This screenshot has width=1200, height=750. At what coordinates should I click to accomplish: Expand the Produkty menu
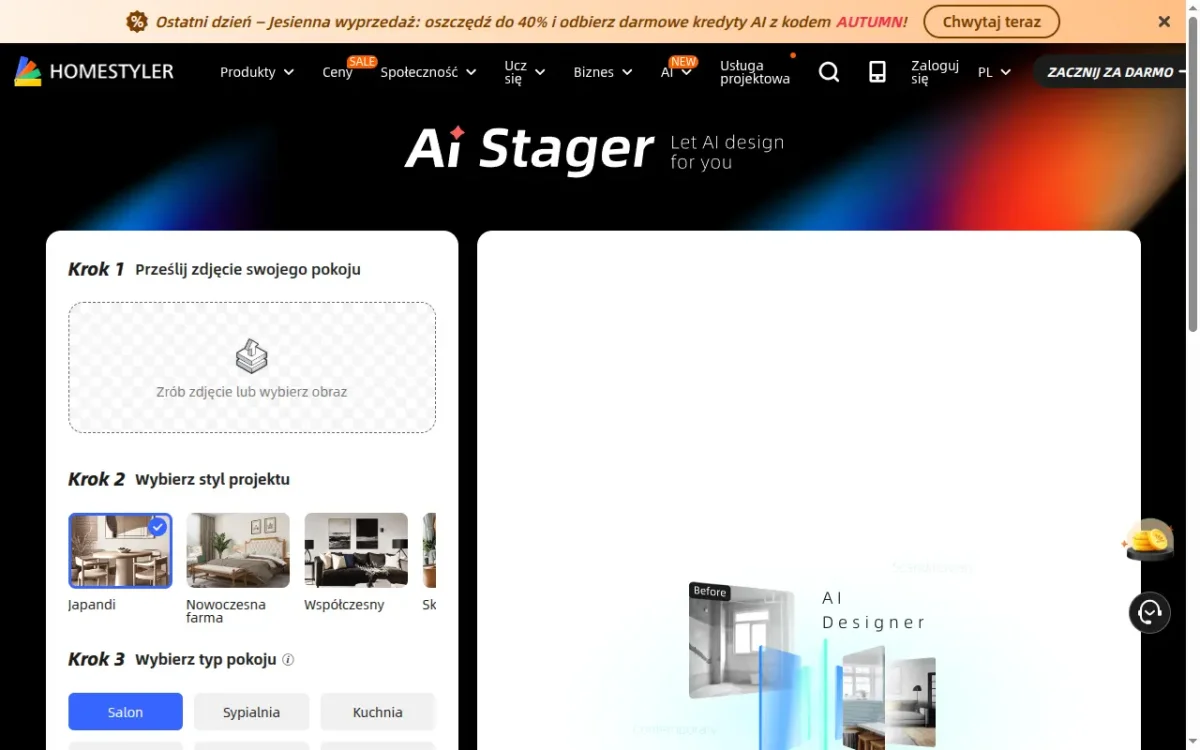[257, 72]
